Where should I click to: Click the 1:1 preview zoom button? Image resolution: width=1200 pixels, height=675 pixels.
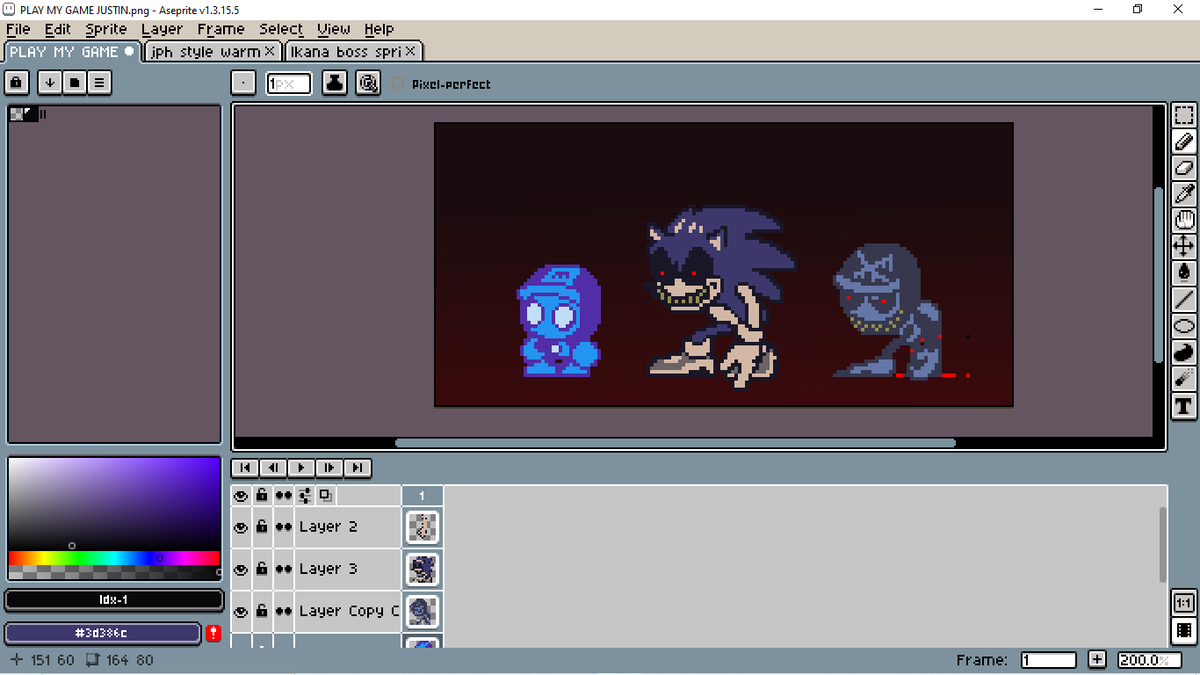click(x=1183, y=603)
